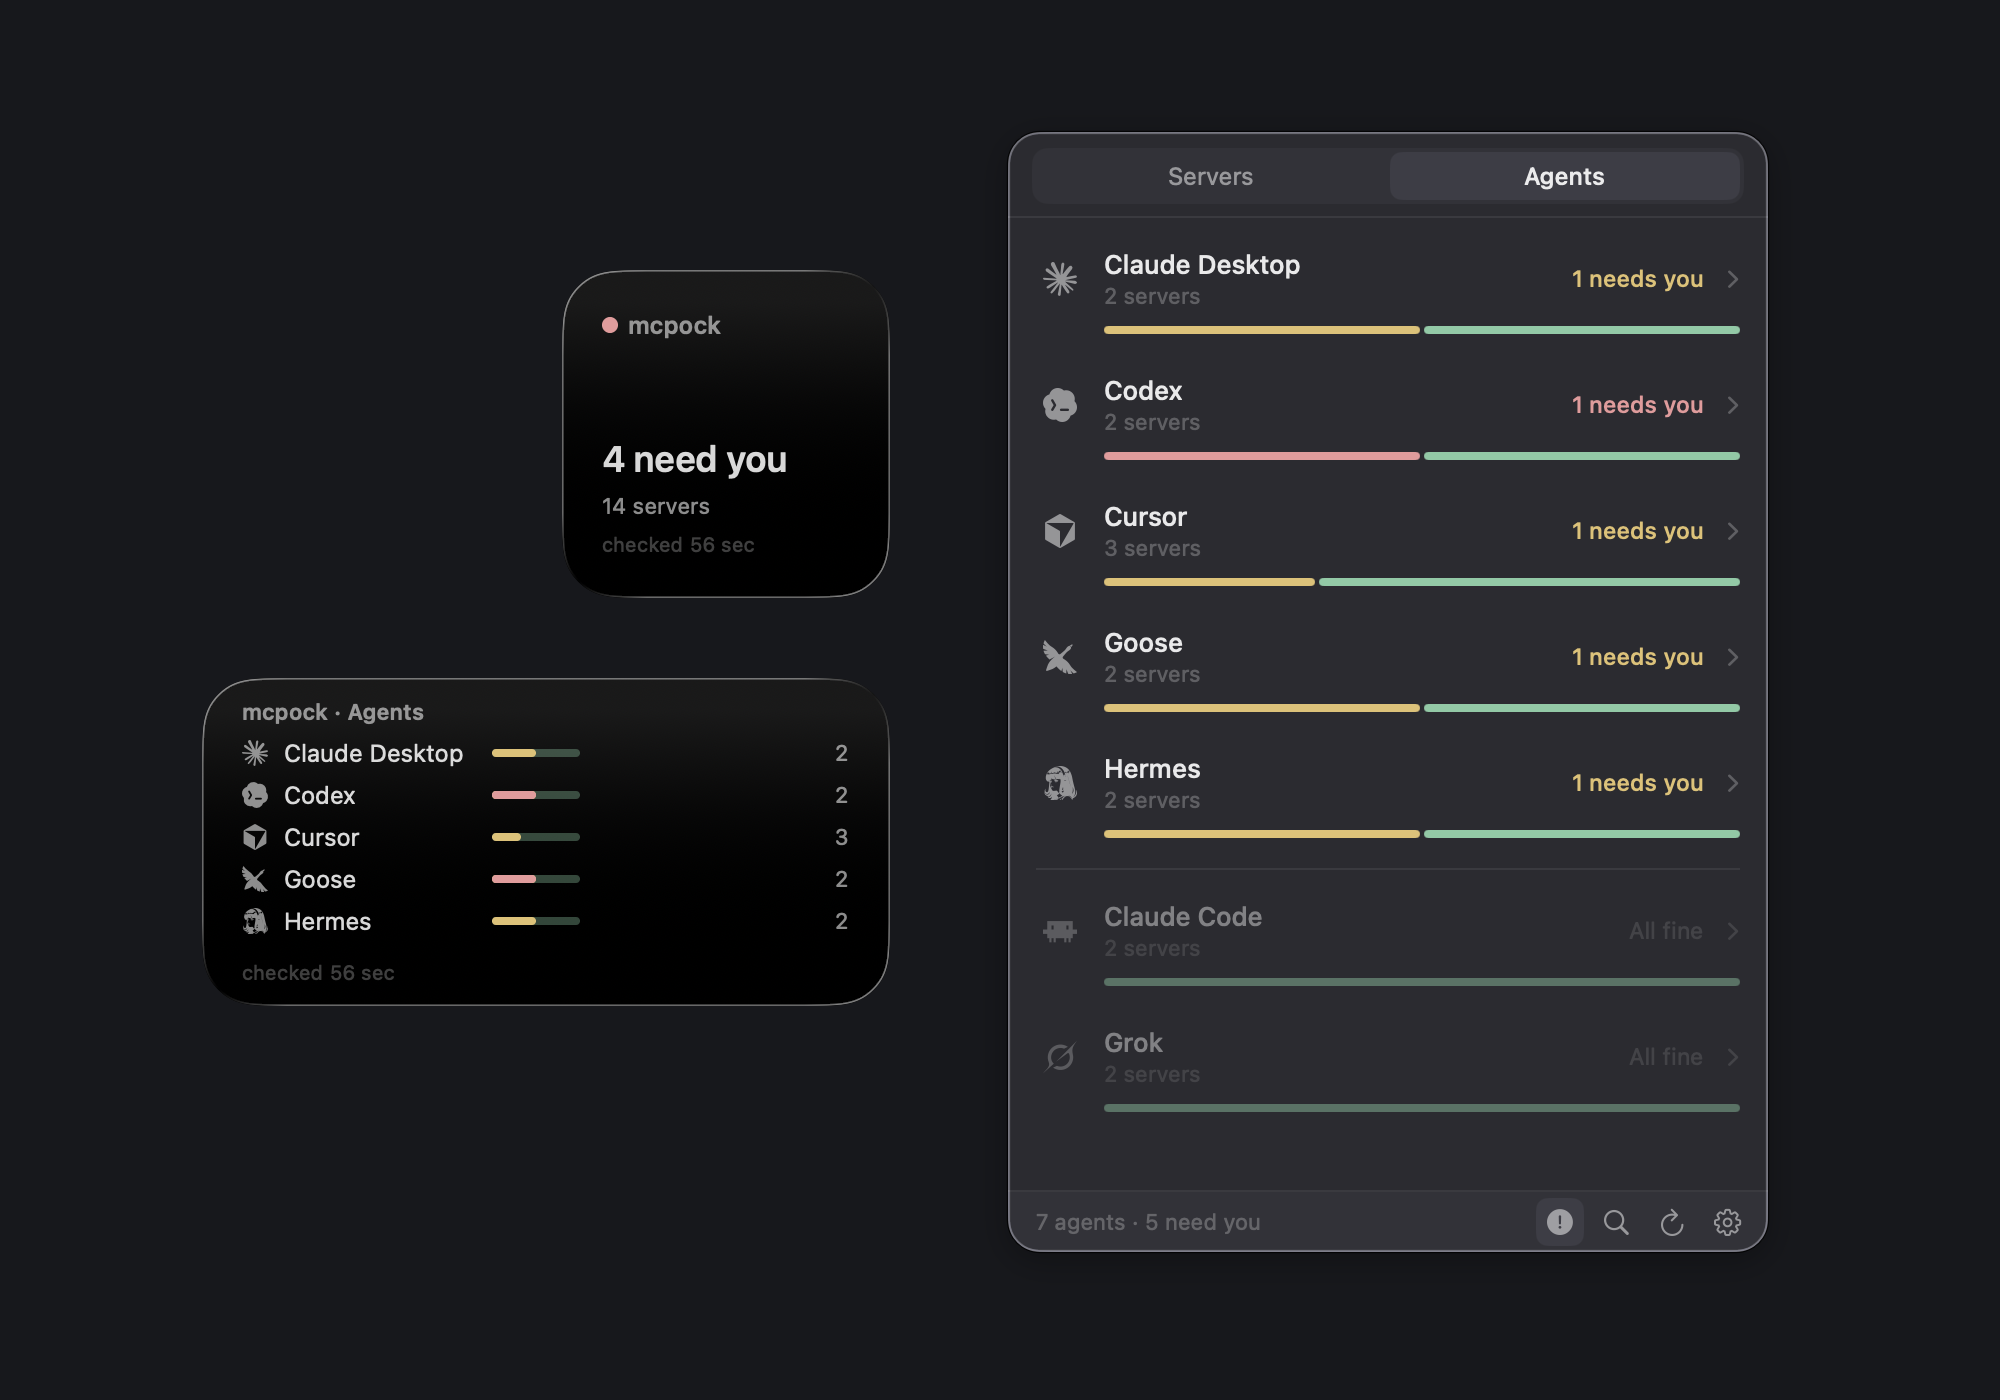Click 'checked 56 sec' in Agents widget
Image resolution: width=2000 pixels, height=1400 pixels.
[318, 973]
